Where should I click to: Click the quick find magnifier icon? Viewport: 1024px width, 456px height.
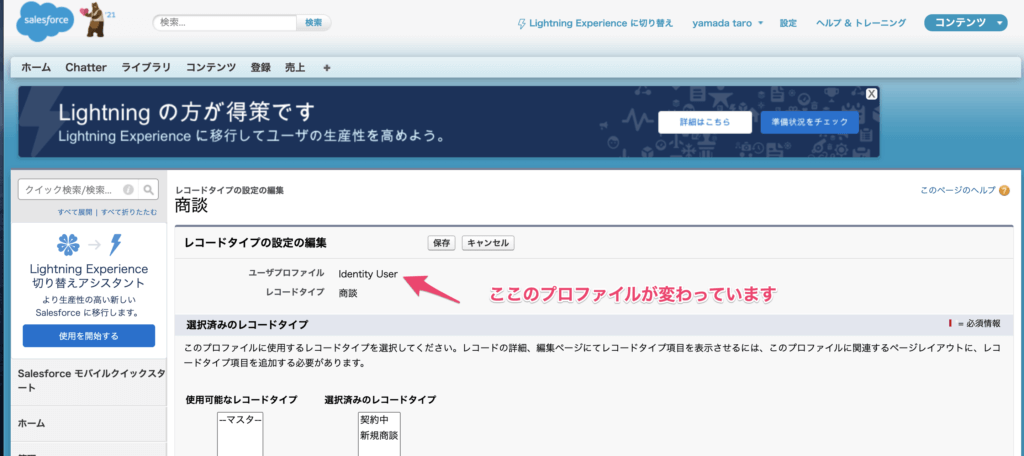(x=149, y=189)
